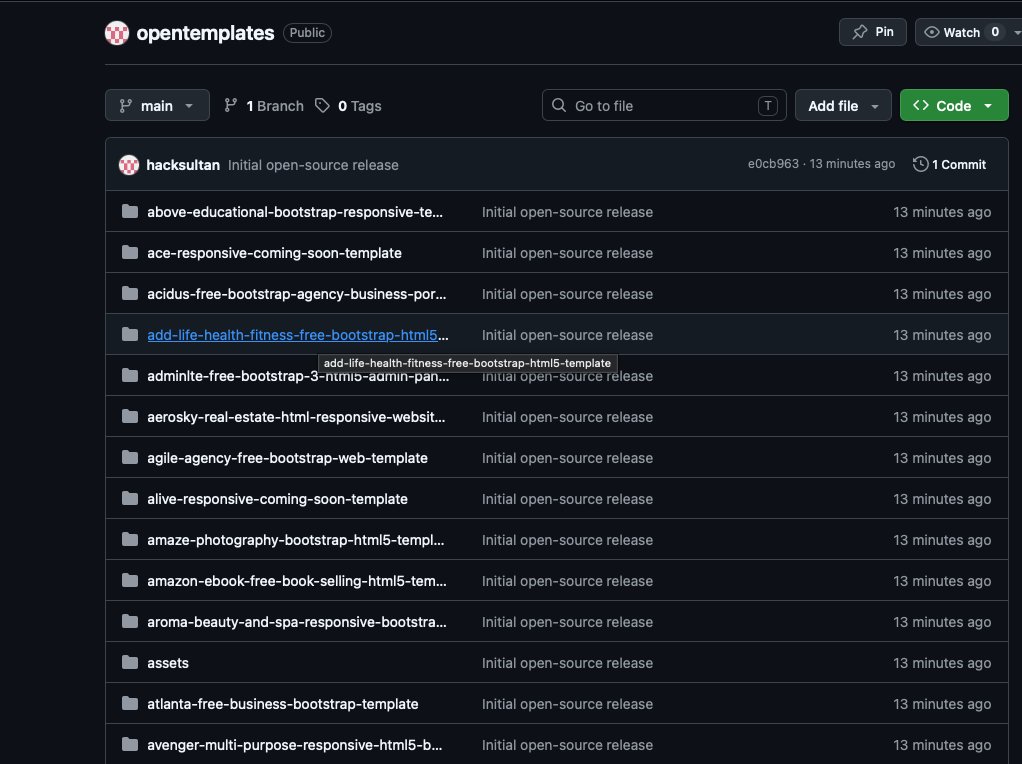Screen dimensions: 1022x764
Task: Click 13 minutes ago in alive-responsive row
Action: click(x=942, y=499)
